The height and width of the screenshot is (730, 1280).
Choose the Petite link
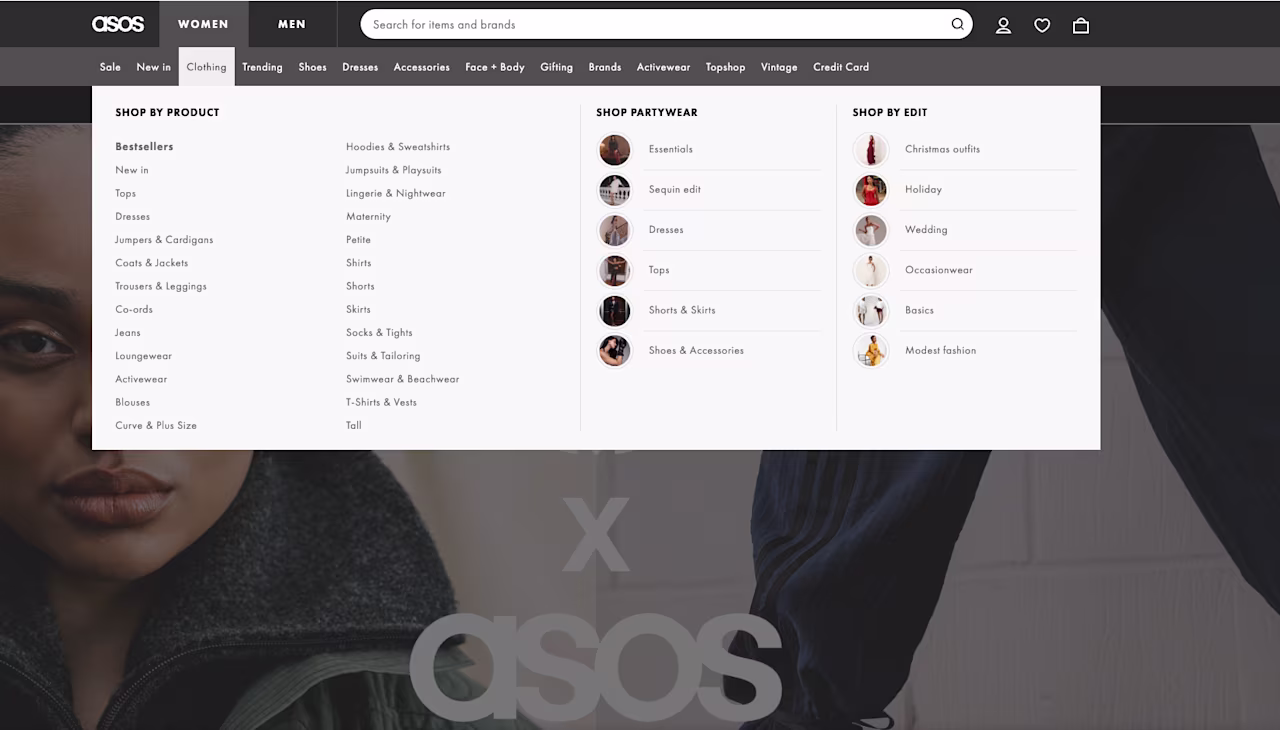[358, 240]
